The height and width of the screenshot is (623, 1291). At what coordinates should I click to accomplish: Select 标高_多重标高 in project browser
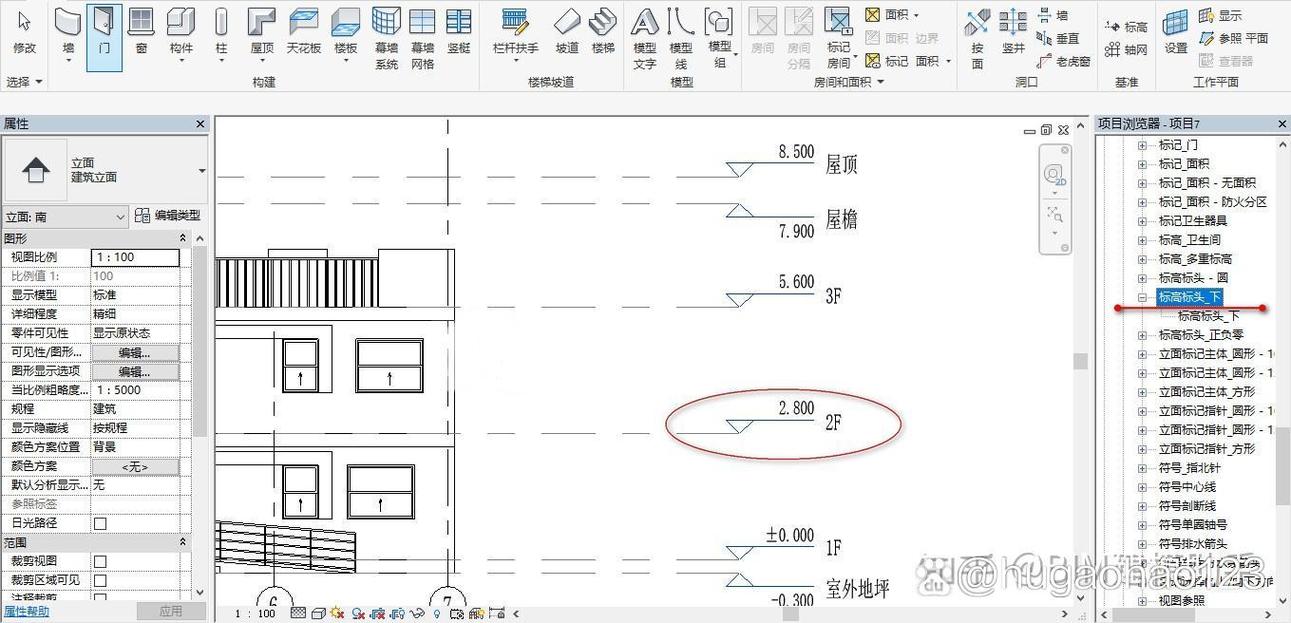1195,259
